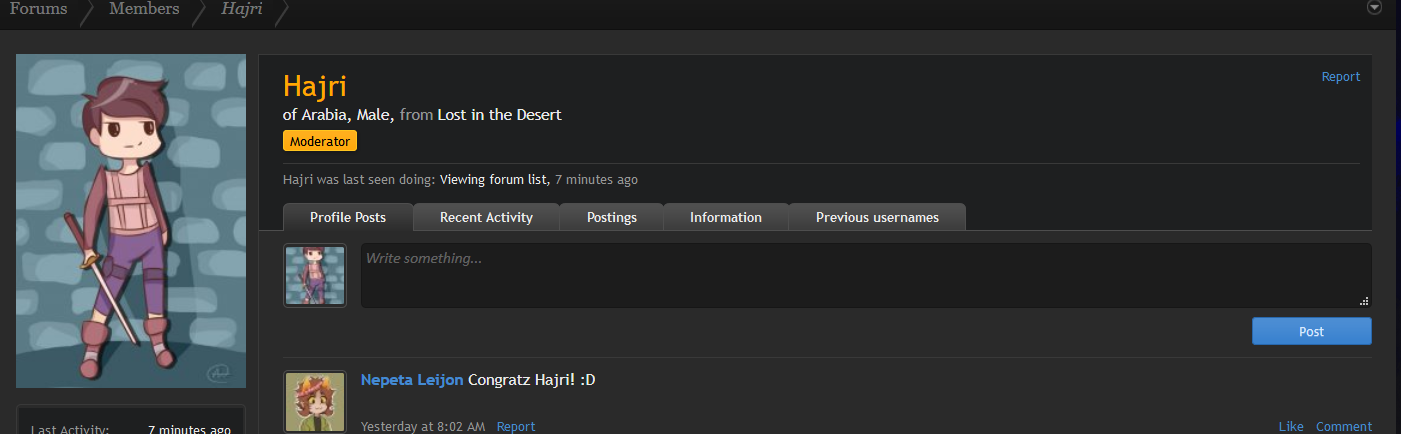Open the Members breadcrumb item
The width and height of the screenshot is (1401, 434).
coord(144,9)
